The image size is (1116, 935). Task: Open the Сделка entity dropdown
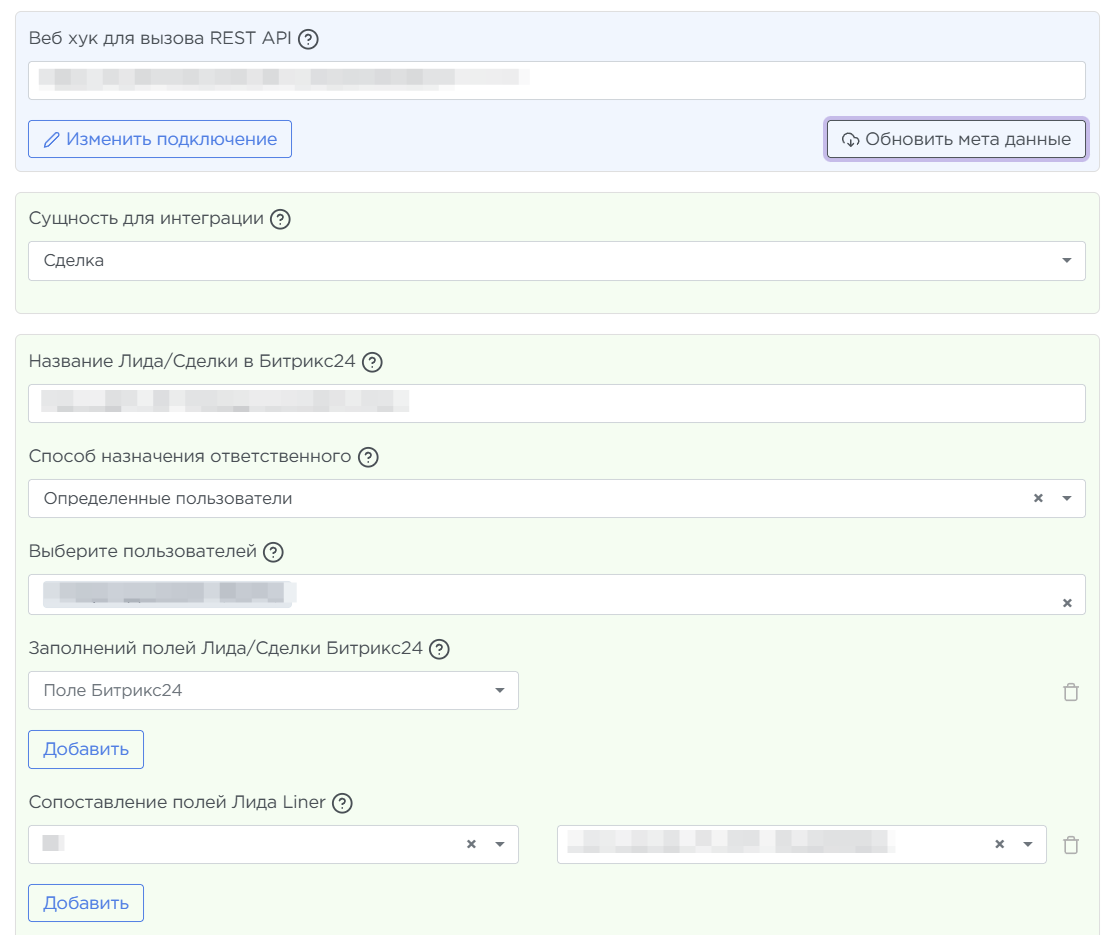pyautogui.click(x=556, y=261)
